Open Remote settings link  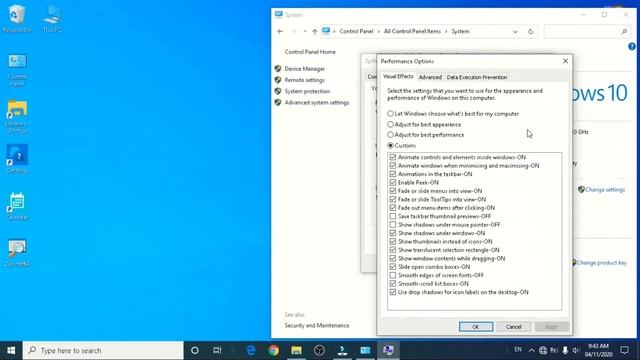[x=304, y=80]
